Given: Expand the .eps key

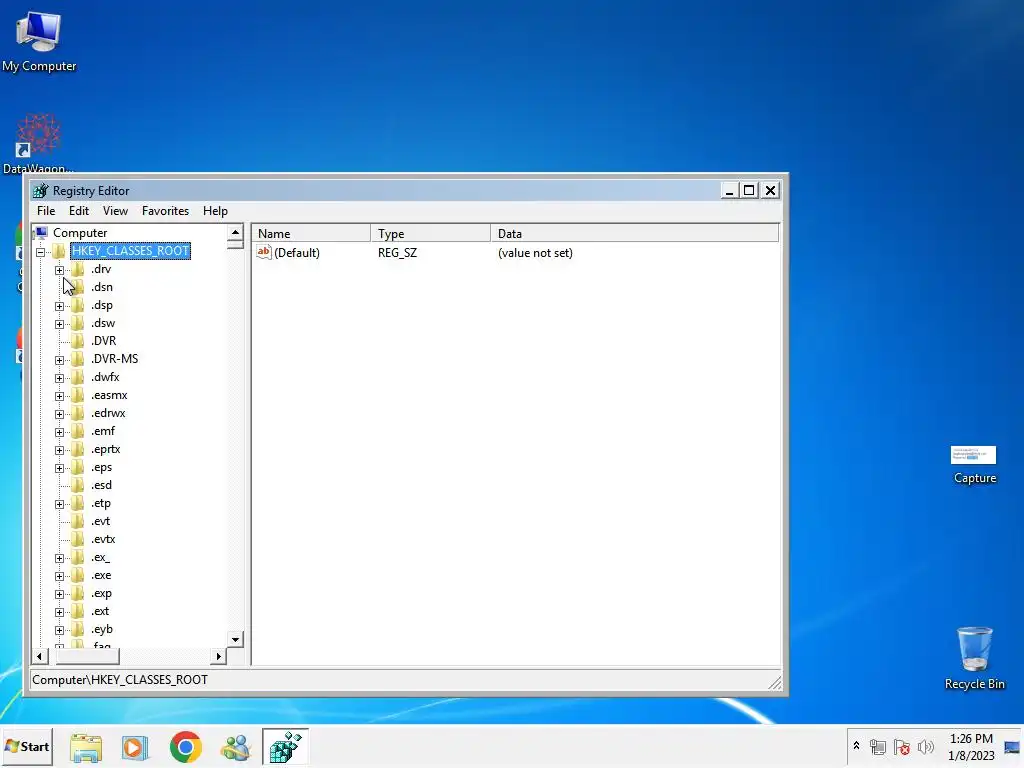Looking at the screenshot, I should 59,468.
